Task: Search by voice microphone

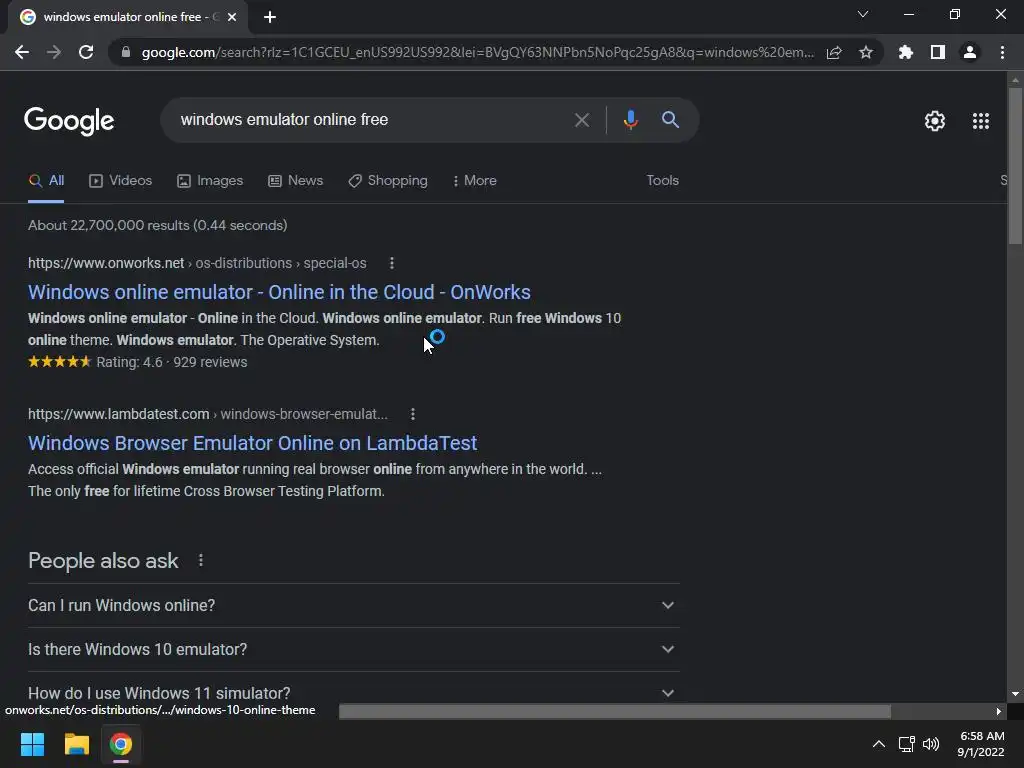Action: point(630,120)
